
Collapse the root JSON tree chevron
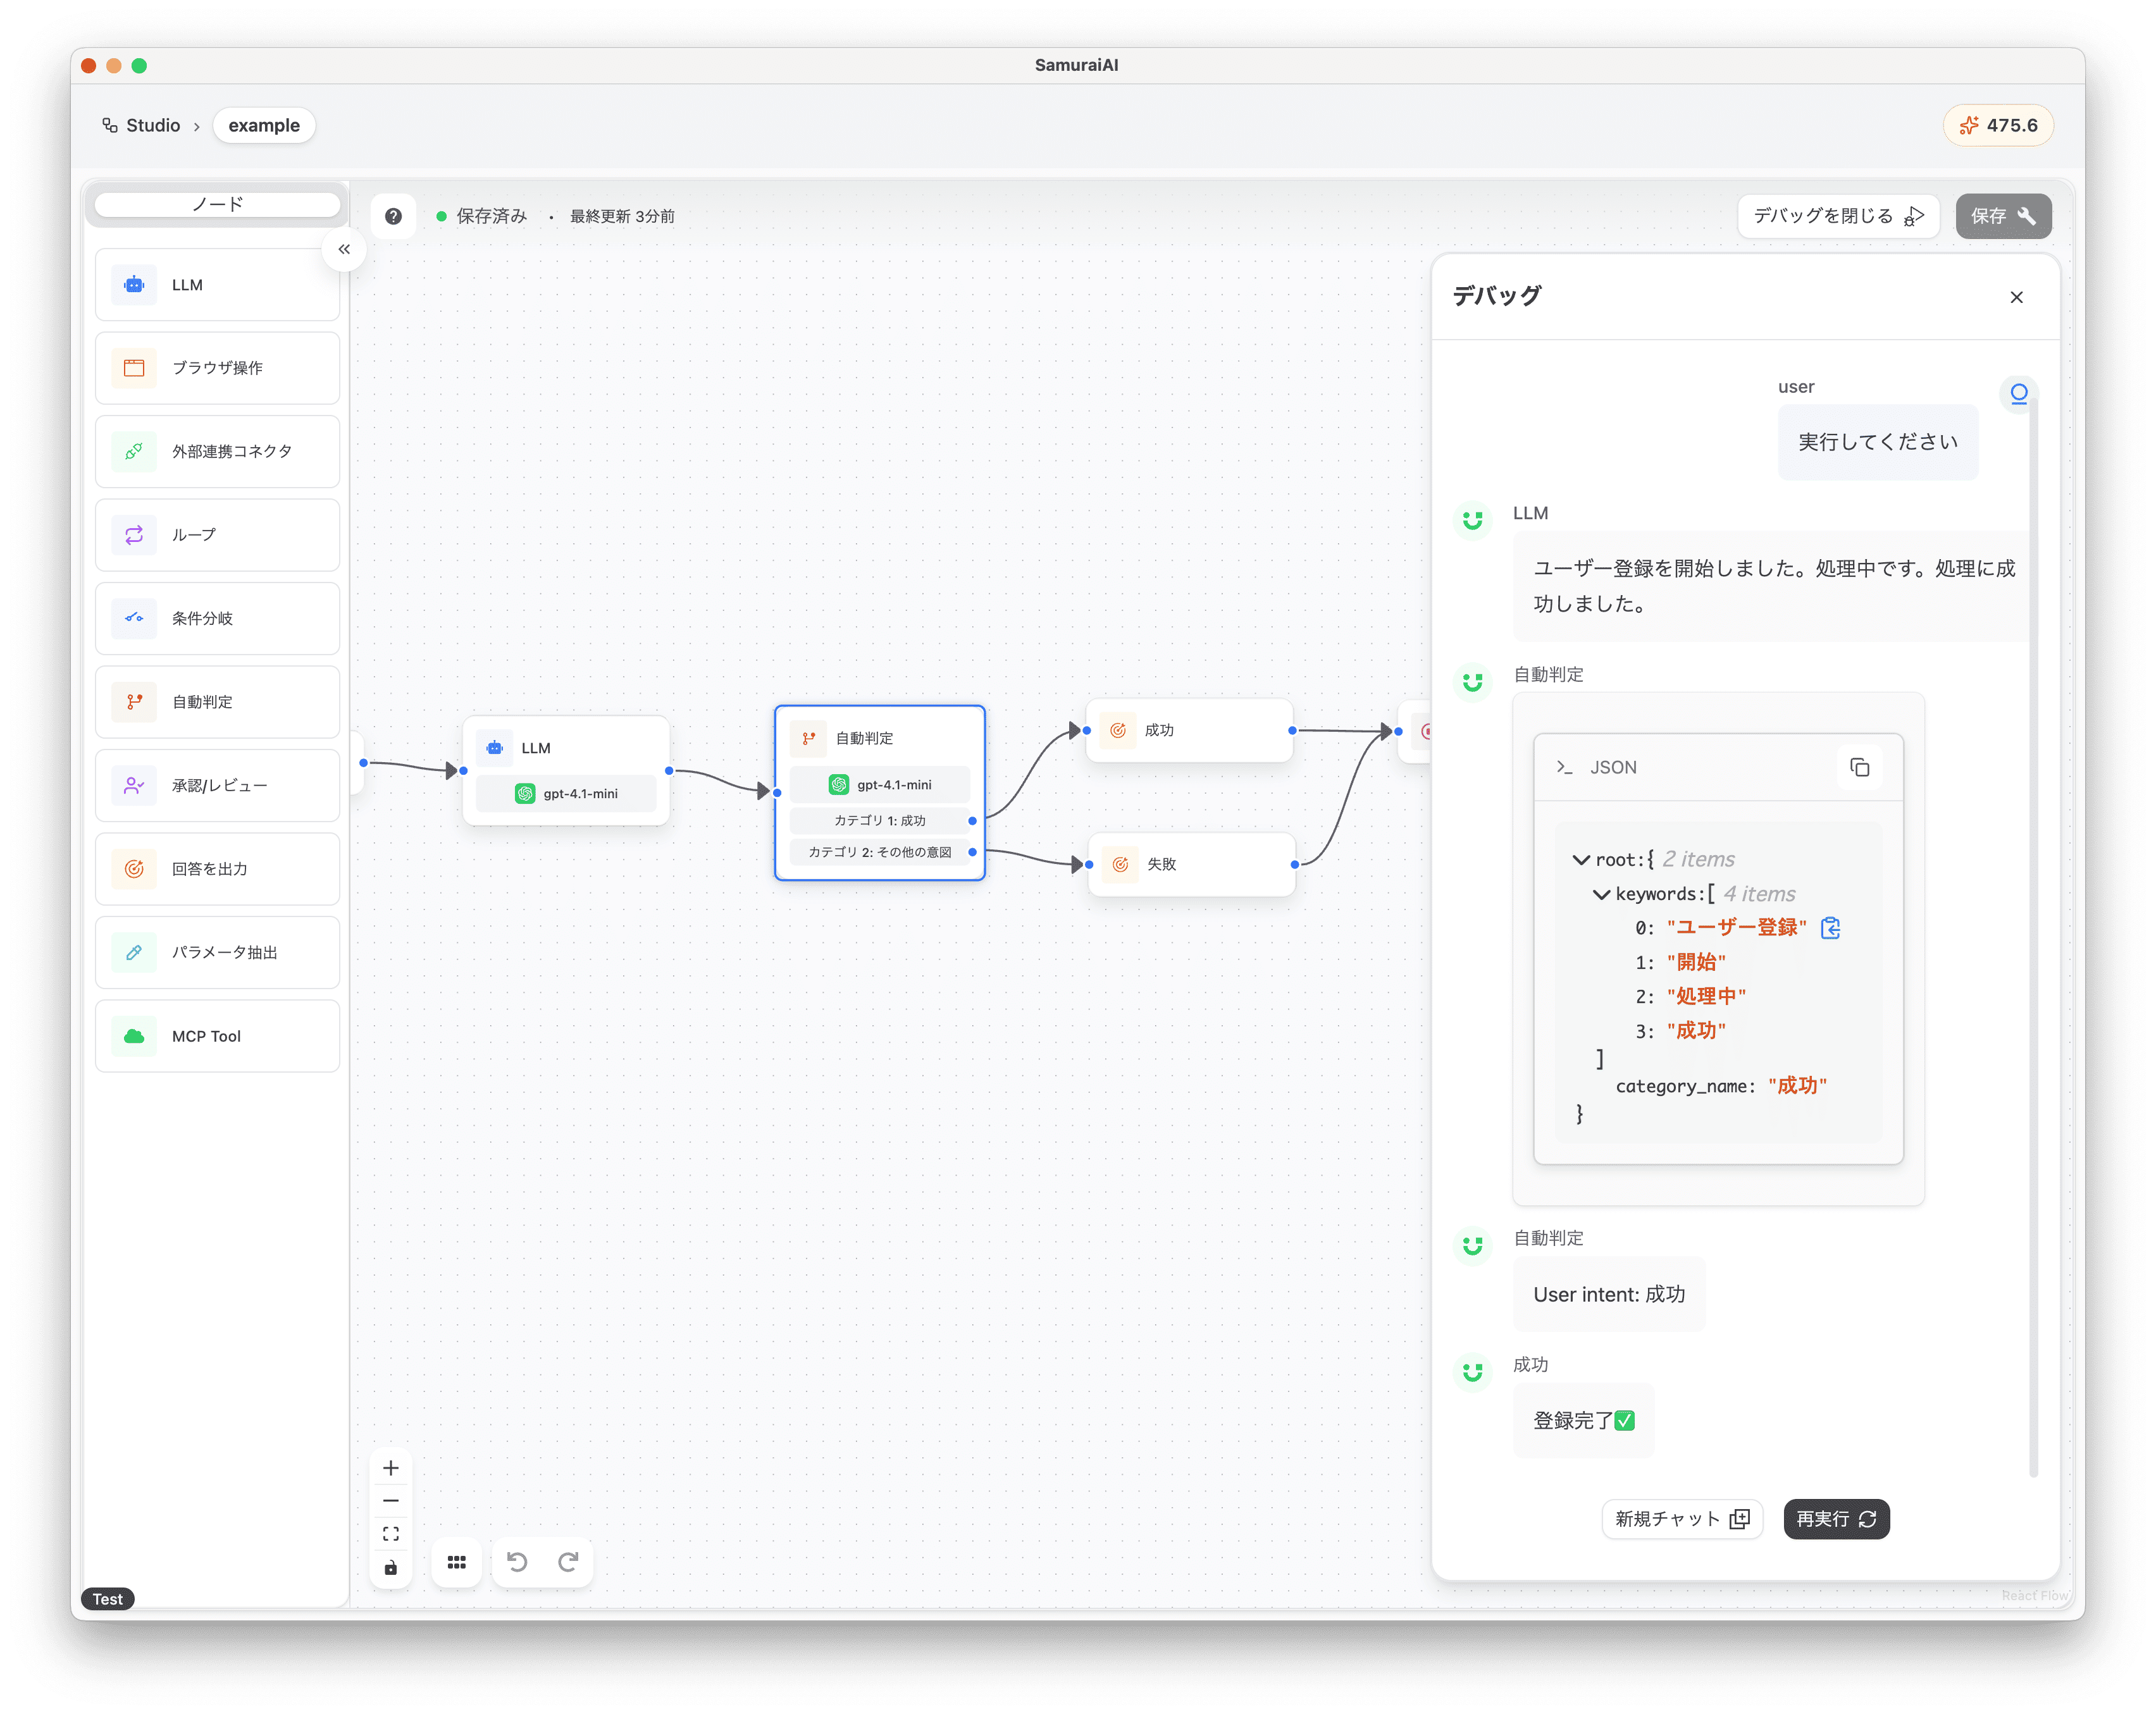click(1581, 859)
